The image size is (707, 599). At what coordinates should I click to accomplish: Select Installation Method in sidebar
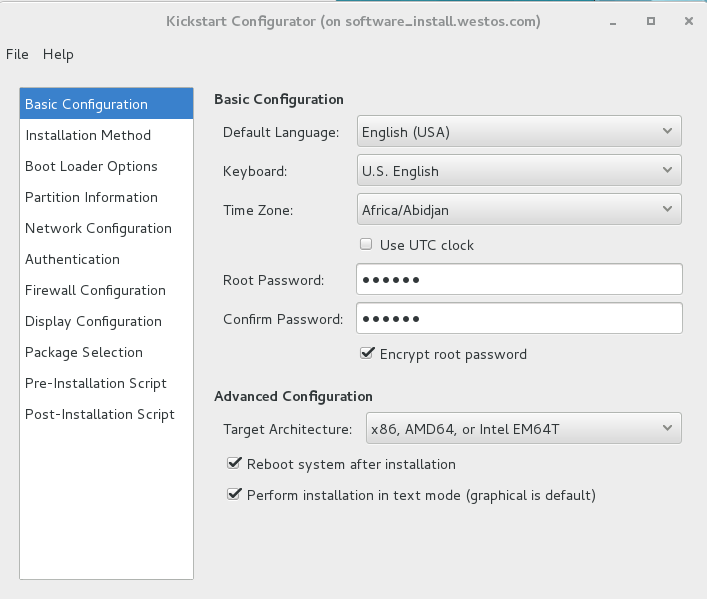(x=88, y=135)
